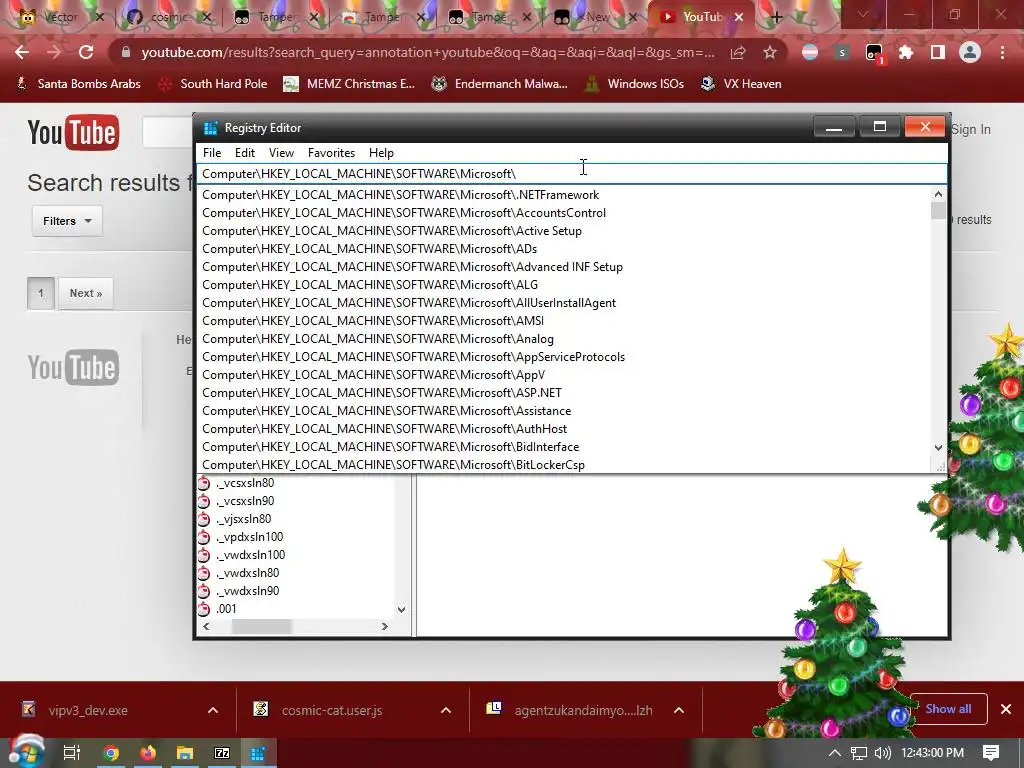Select the AllUserInstallAgent path suggestion
1024x768 pixels.
(x=564, y=303)
